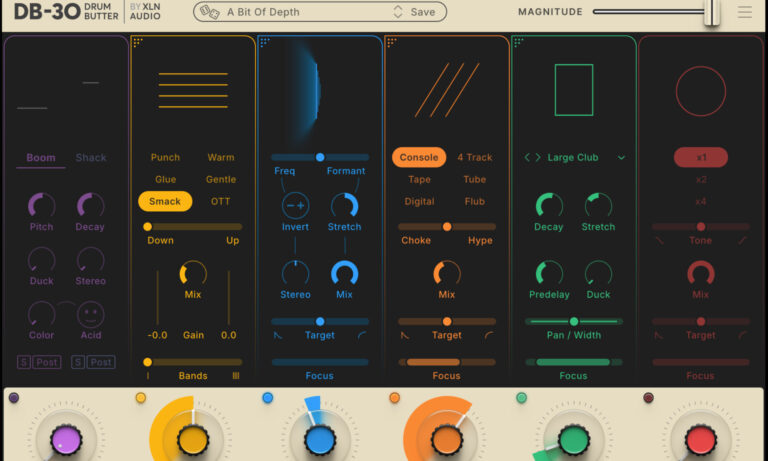This screenshot has height=461, width=768.
Task: Select the Flub saturation type
Action: (x=475, y=201)
